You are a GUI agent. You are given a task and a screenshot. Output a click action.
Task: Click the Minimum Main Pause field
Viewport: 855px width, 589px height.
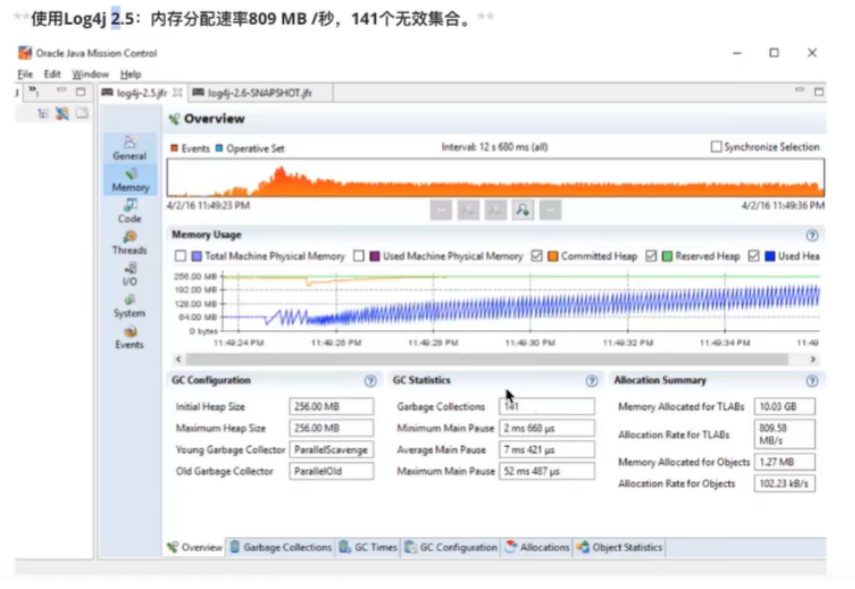tap(547, 428)
